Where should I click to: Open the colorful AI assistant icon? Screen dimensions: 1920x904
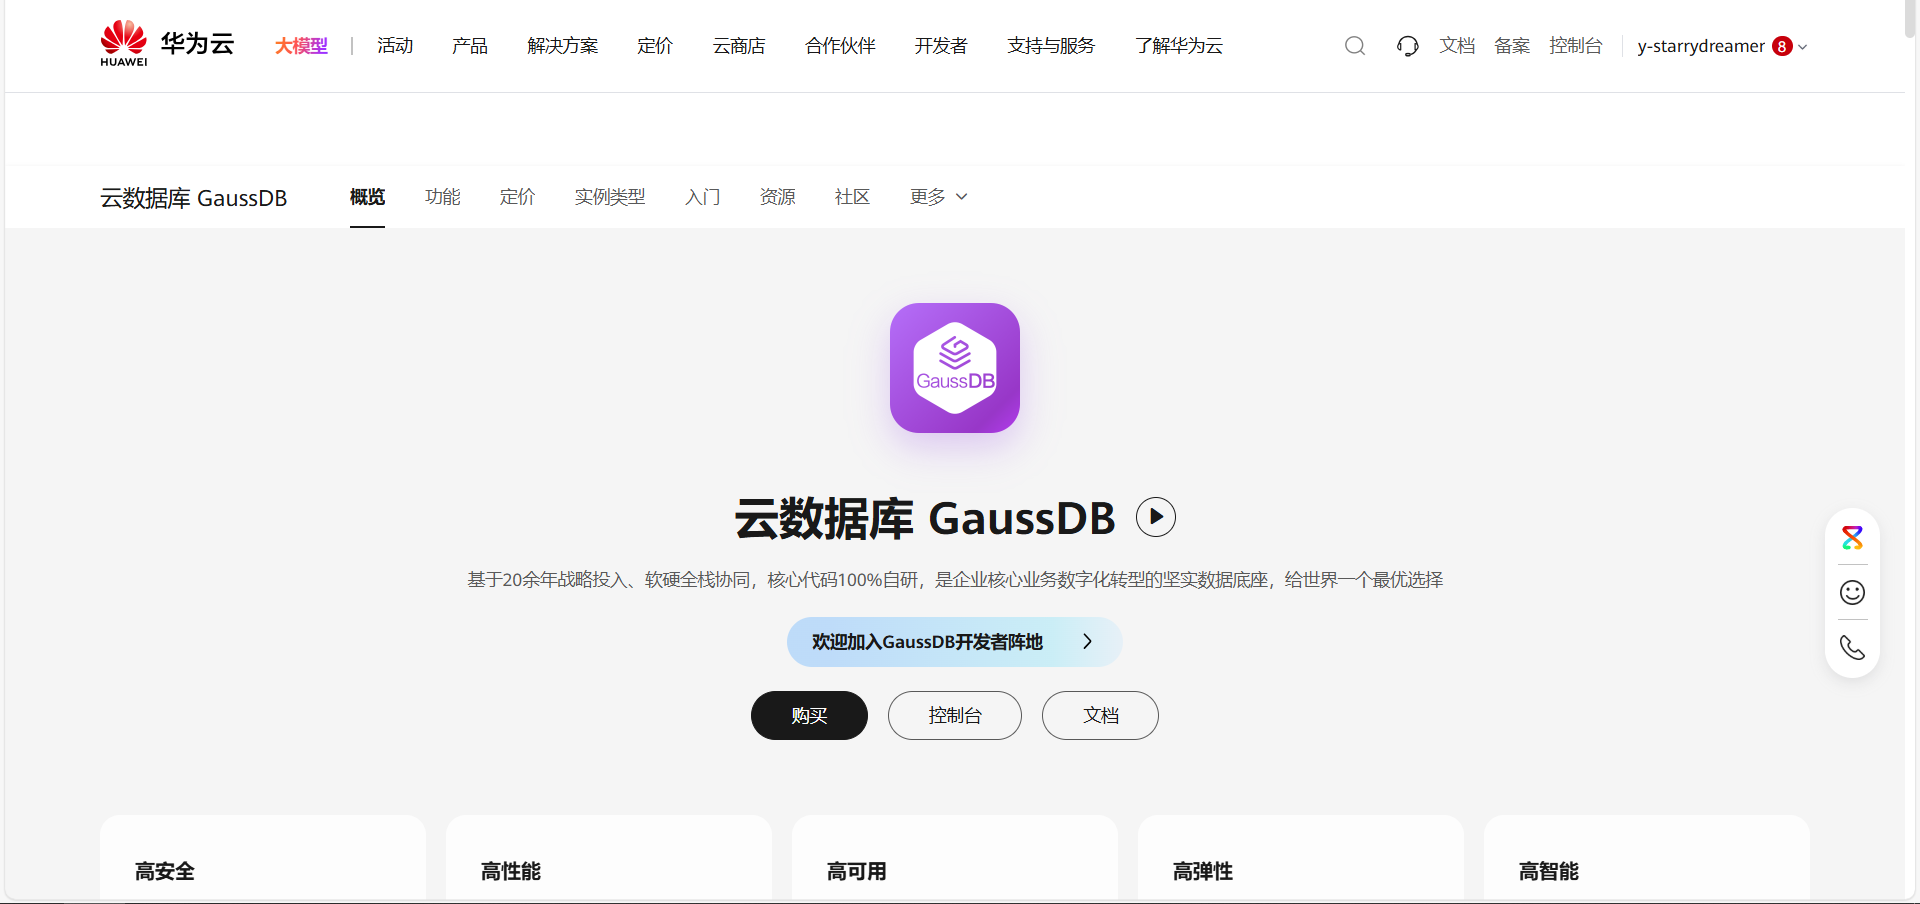coord(1852,538)
